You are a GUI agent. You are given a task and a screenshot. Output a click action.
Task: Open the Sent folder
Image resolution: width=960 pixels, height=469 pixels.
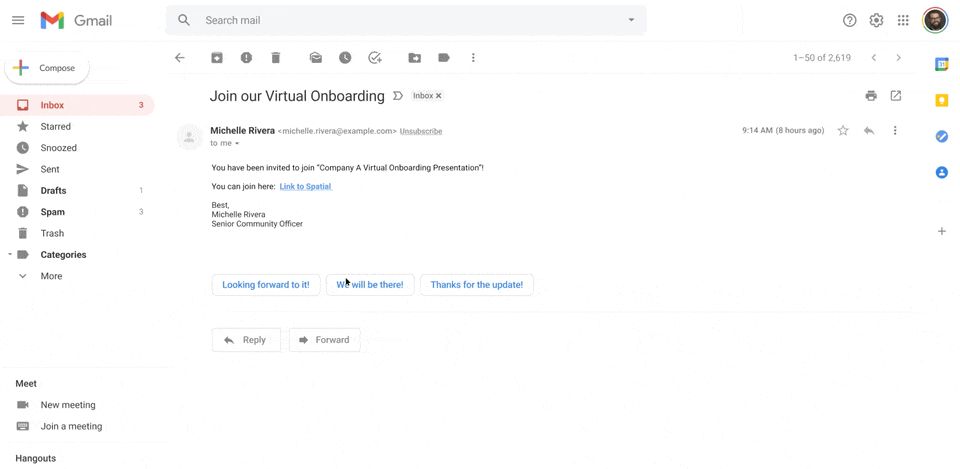(50, 169)
